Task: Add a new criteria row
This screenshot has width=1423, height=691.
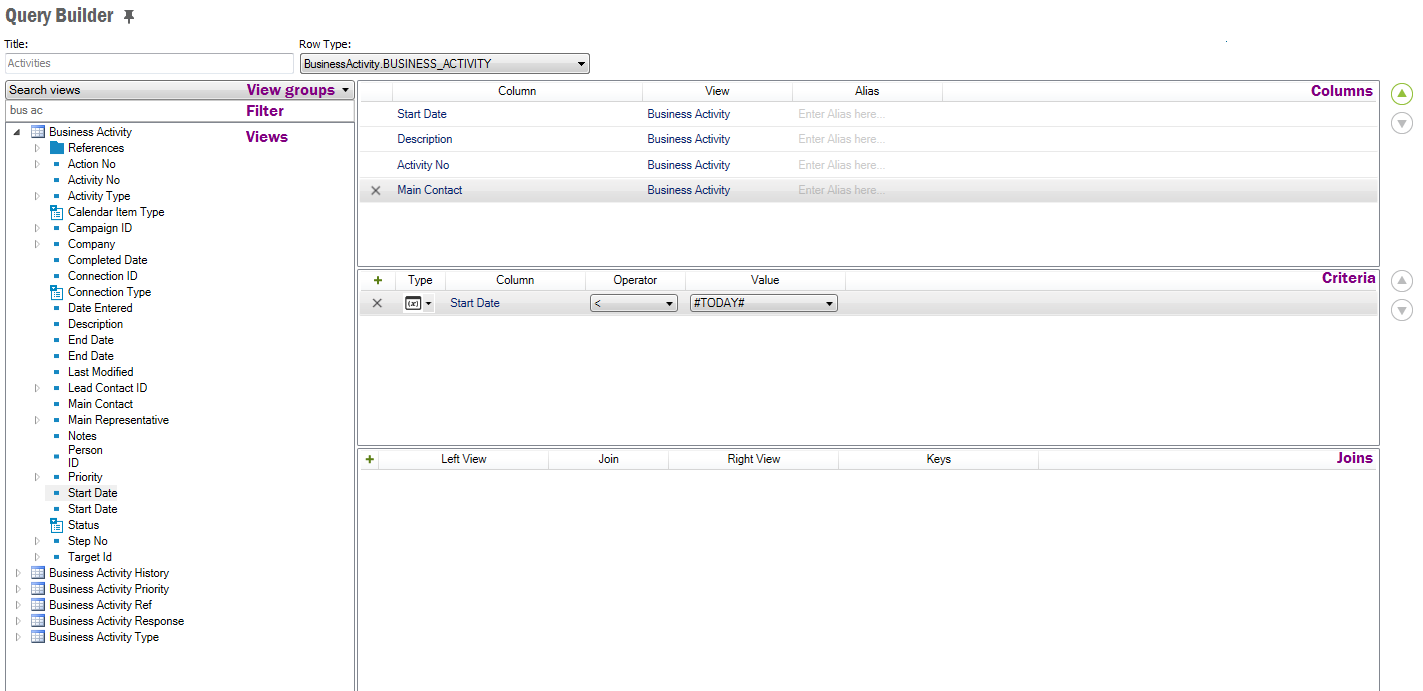Action: (x=377, y=280)
